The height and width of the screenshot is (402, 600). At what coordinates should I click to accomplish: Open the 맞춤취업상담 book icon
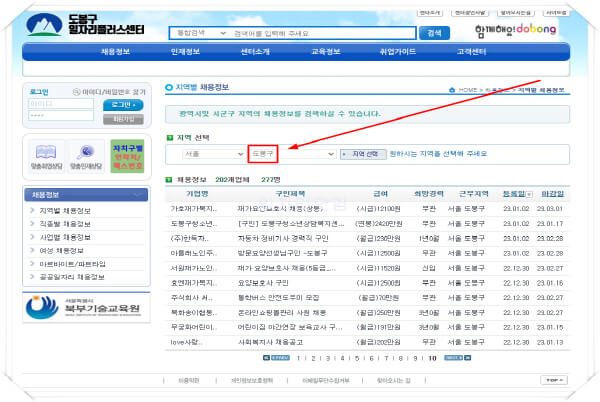46,156
